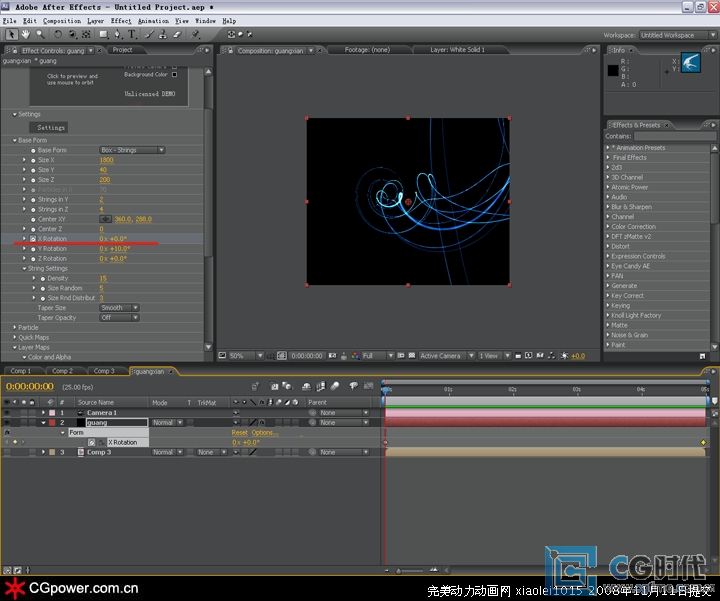Screen dimensions: 720x601
Task: Open the Base Form dropdown (Box - Strings)
Action: (132, 150)
